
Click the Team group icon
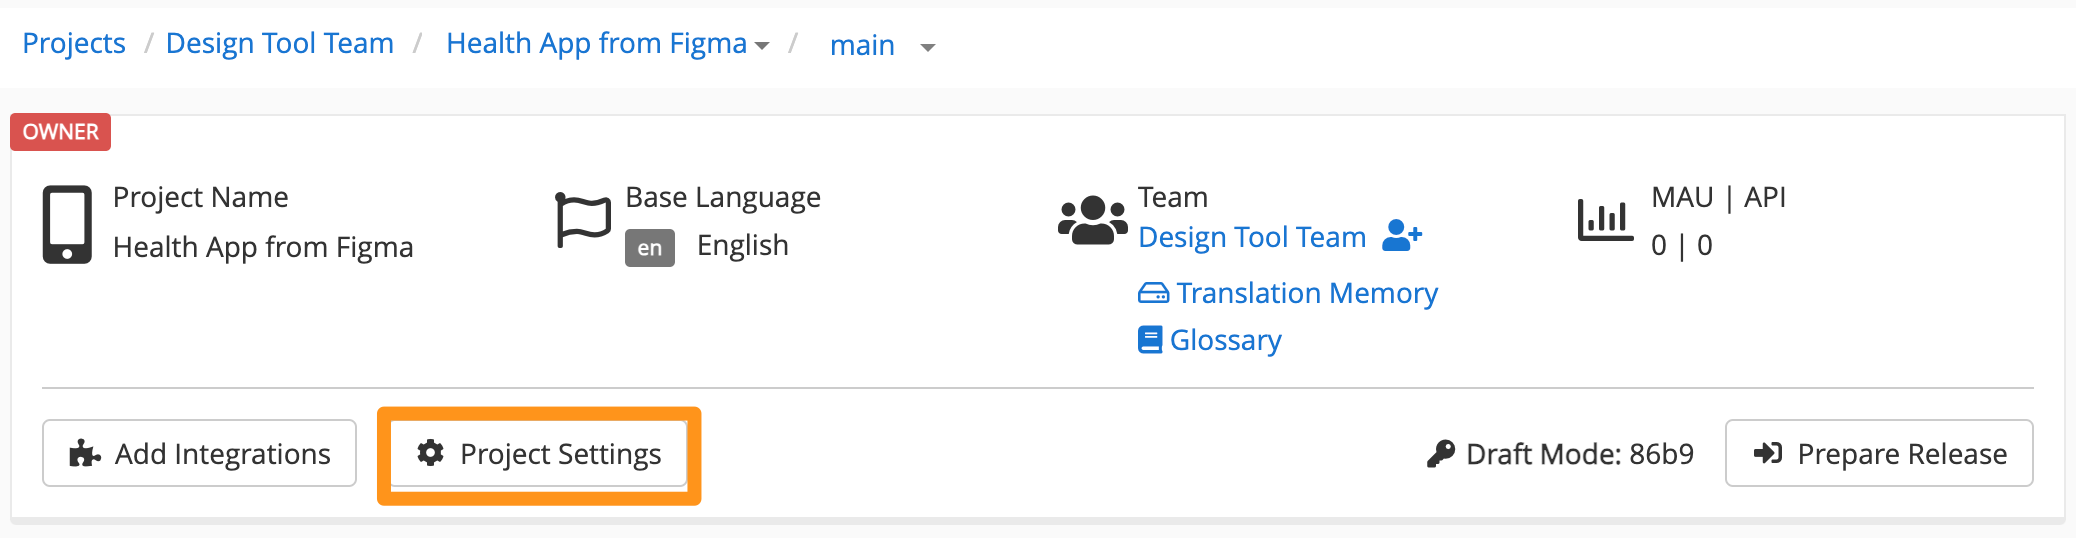1093,220
